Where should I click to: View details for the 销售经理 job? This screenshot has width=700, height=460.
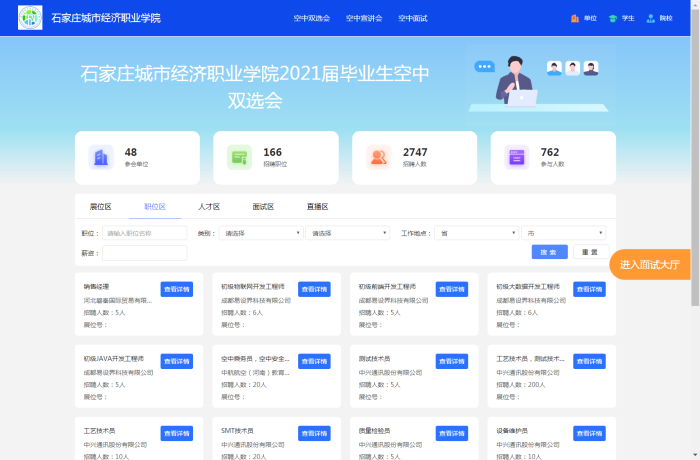tap(177, 289)
